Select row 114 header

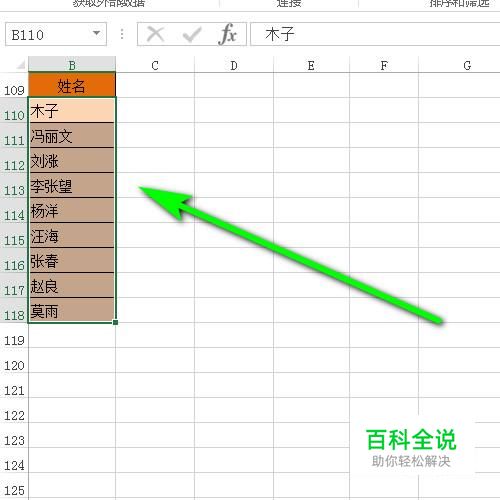tap(14, 210)
